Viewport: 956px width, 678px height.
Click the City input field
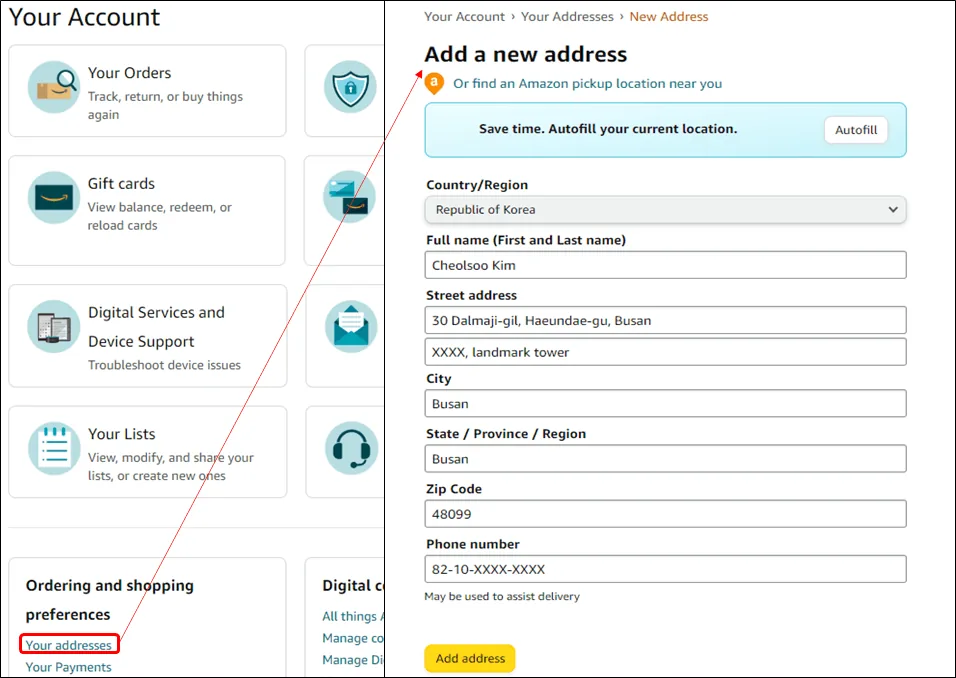[x=665, y=404]
